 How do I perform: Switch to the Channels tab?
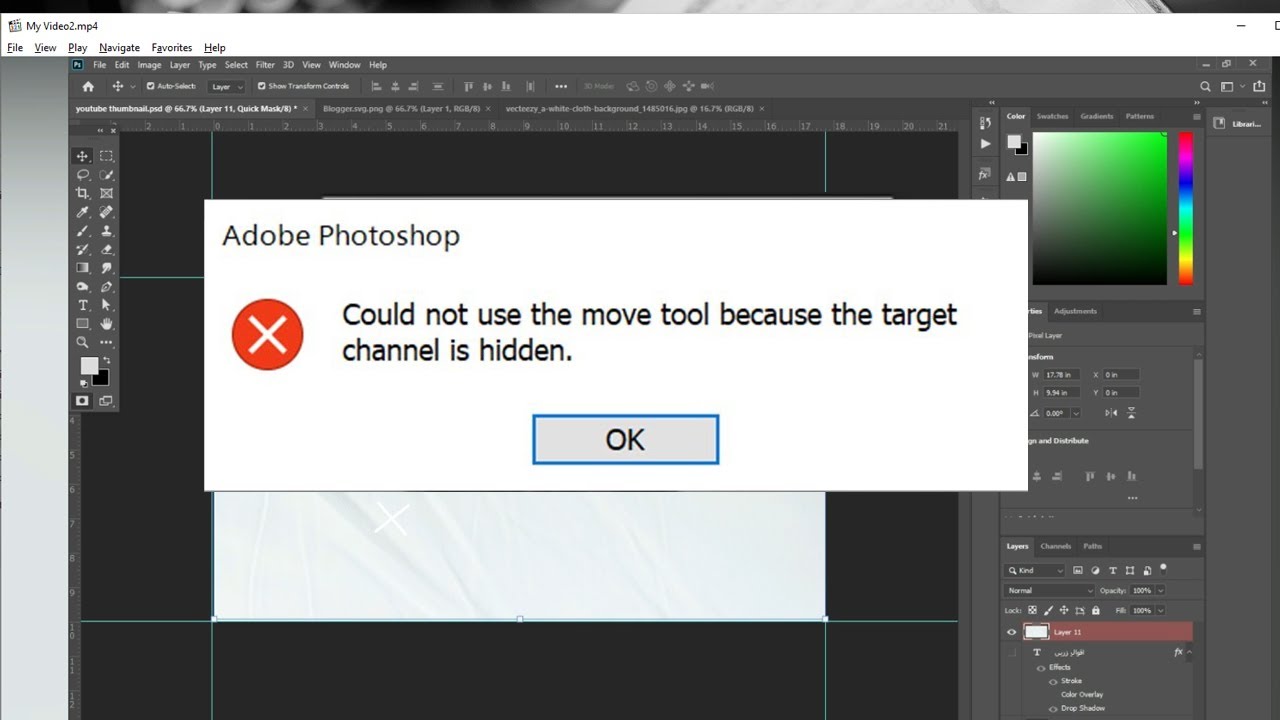pos(1055,546)
